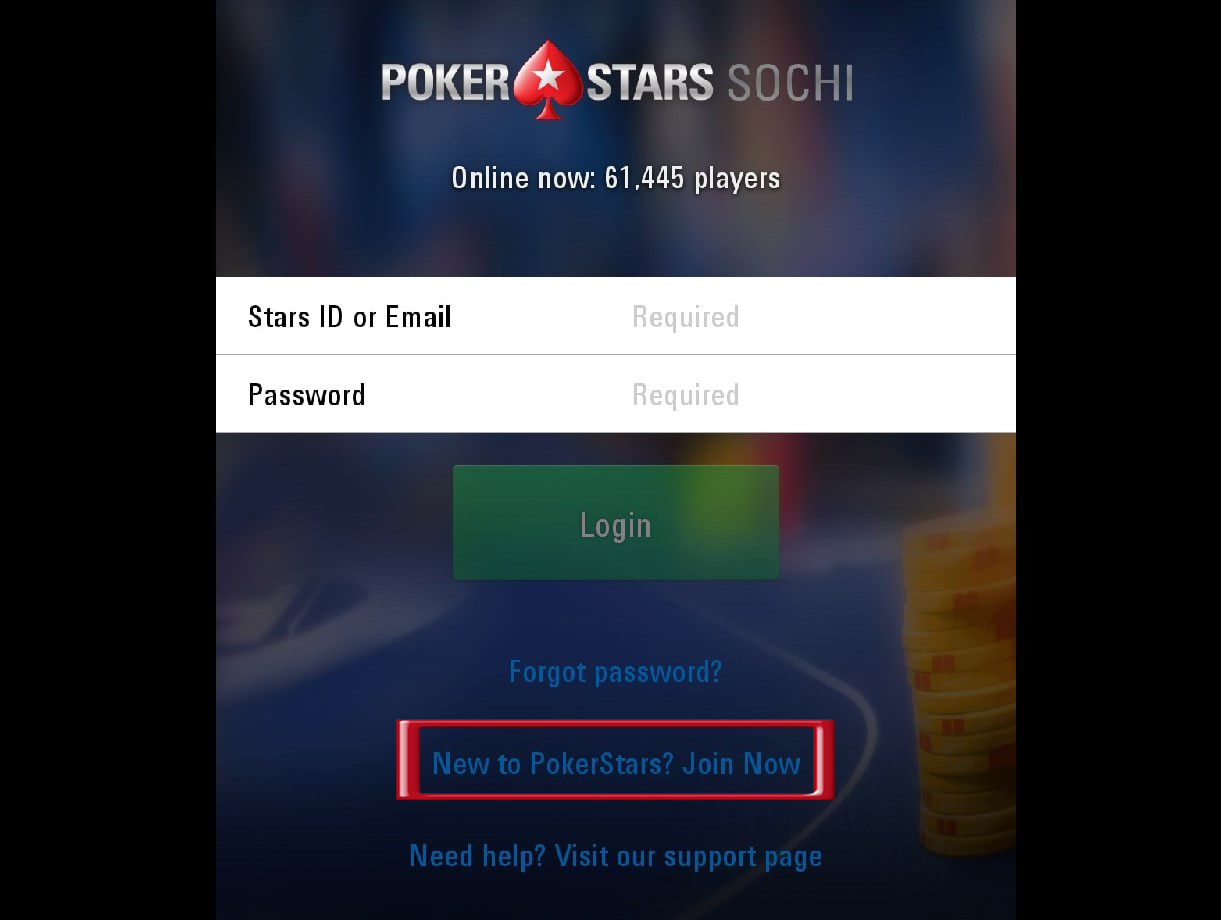The width and height of the screenshot is (1221, 920).
Task: Click the word POKER in the logo
Action: (x=446, y=84)
